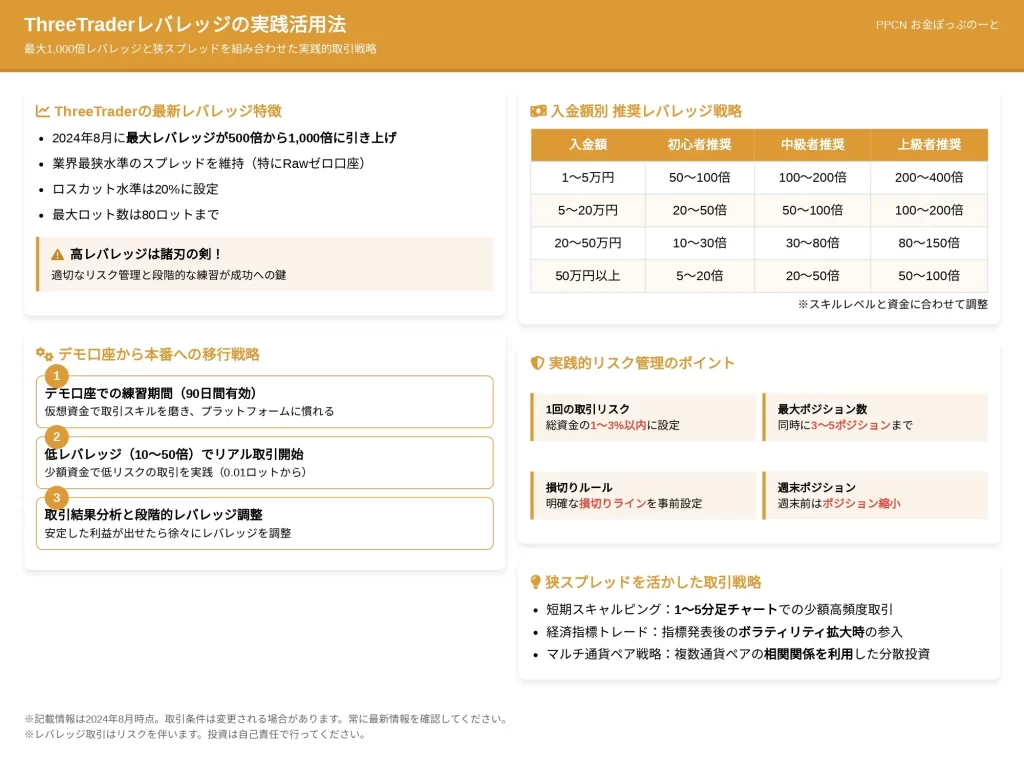Viewport: 1024px width, 759px height.
Task: Select the "5〜20万円" deposit row label
Action: click(x=588, y=210)
